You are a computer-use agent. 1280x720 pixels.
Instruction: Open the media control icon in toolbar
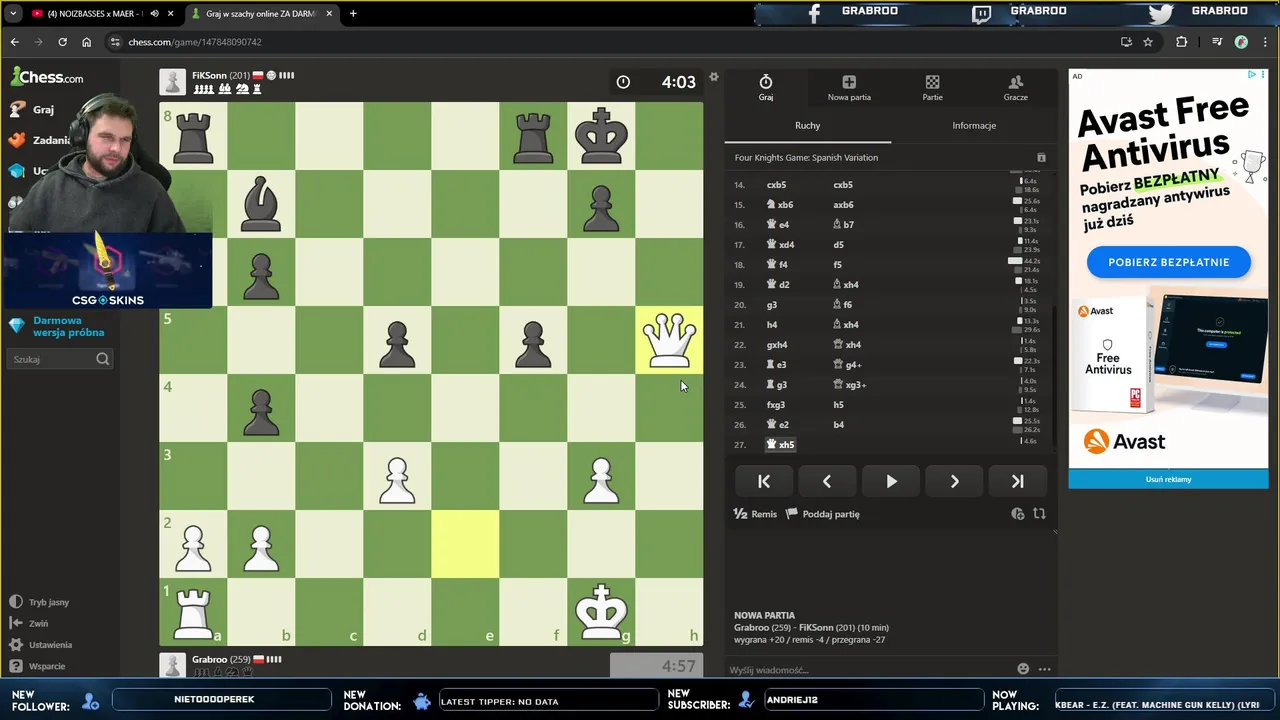coord(1217,42)
